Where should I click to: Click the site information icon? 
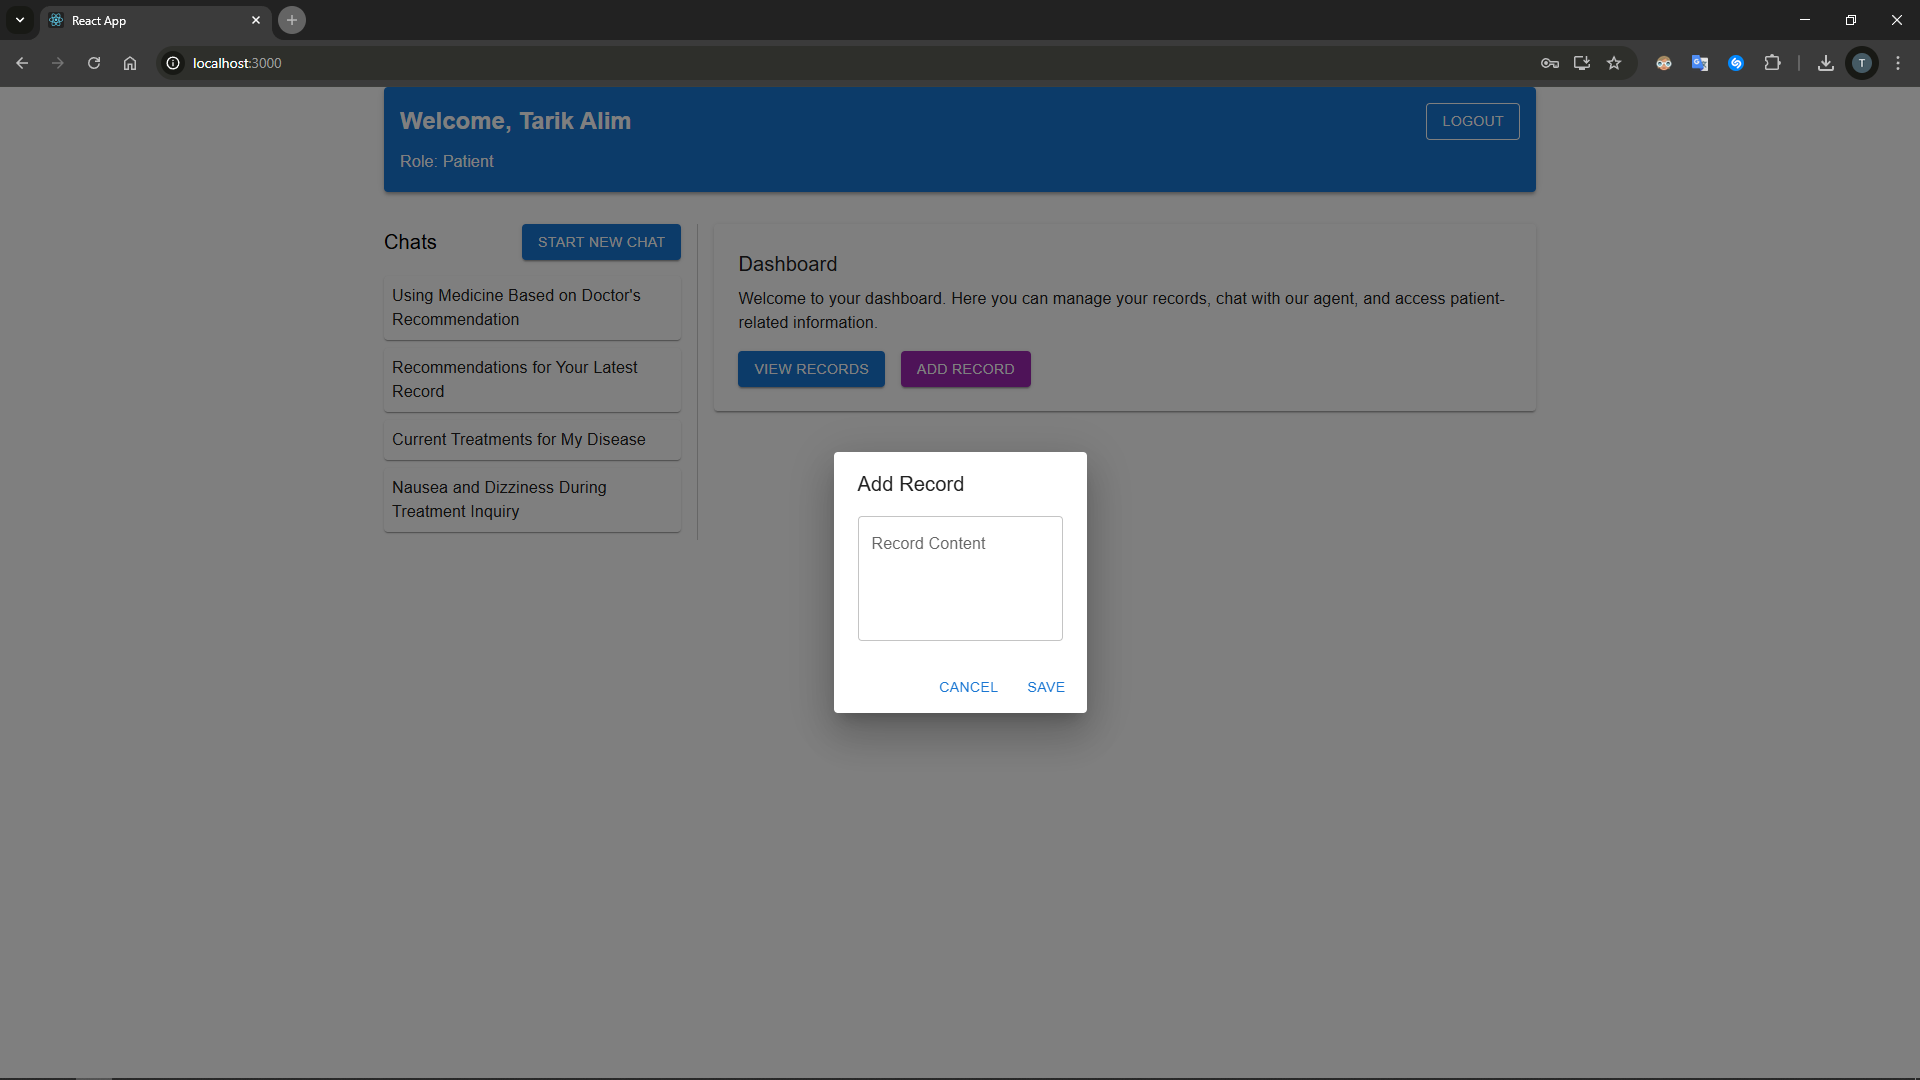coord(173,63)
